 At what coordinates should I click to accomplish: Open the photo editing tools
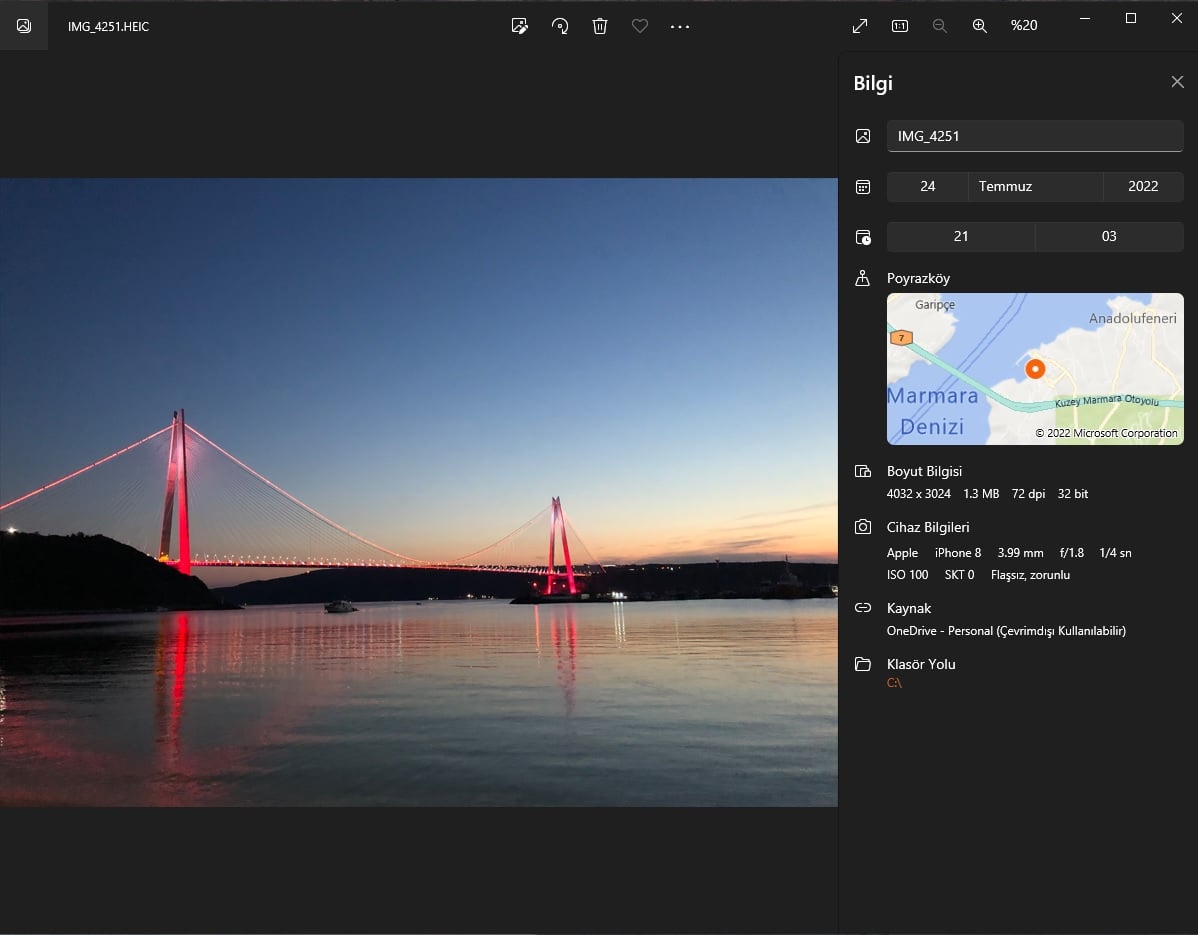pos(519,26)
